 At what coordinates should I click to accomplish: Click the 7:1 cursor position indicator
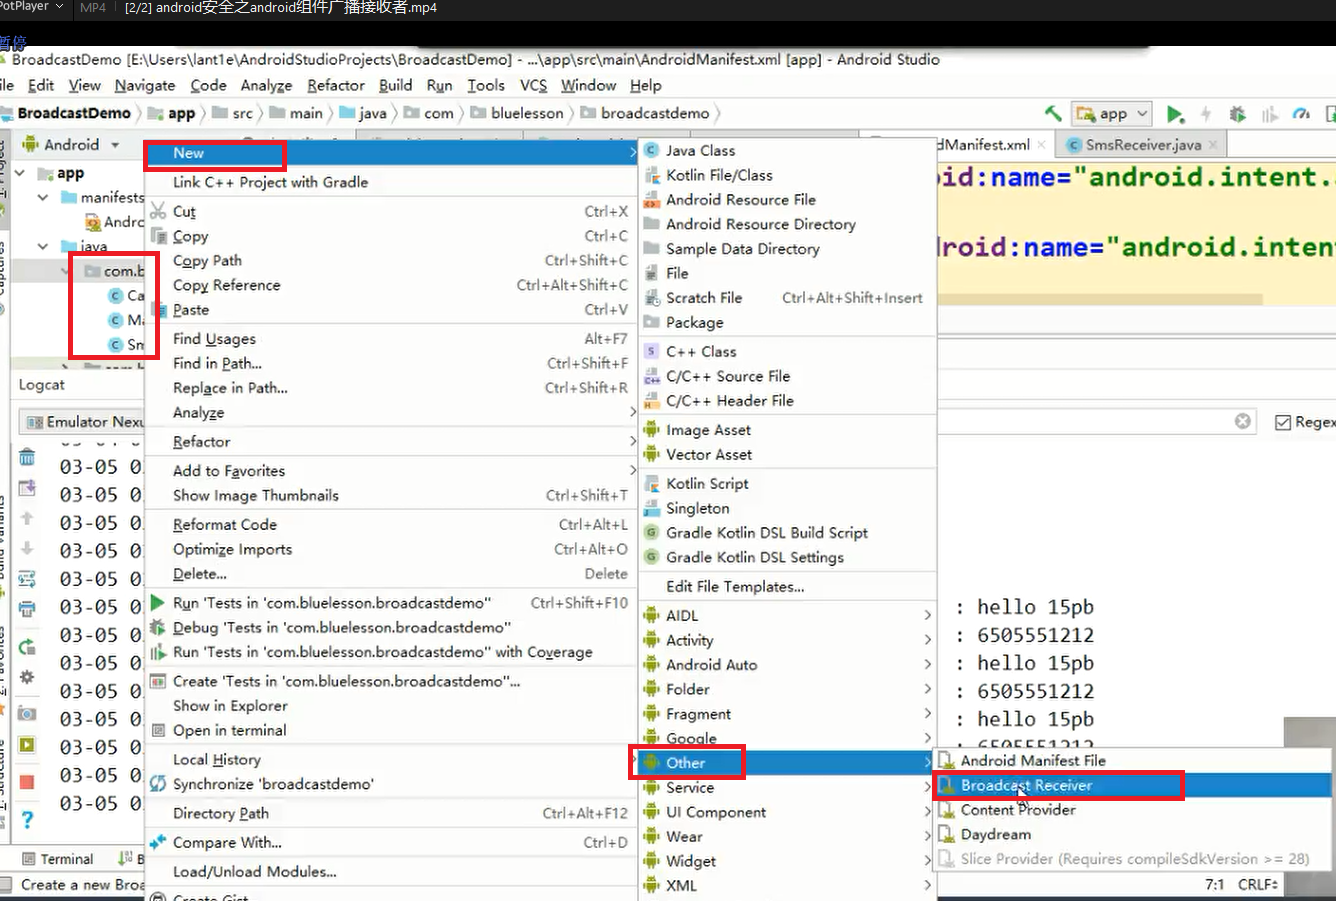pos(1214,885)
